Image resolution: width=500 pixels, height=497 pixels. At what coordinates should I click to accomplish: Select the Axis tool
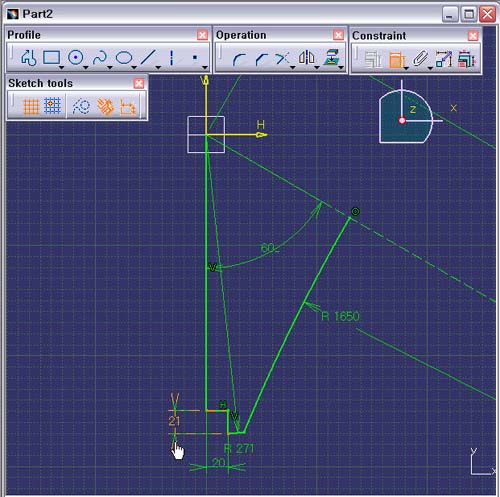click(171, 58)
